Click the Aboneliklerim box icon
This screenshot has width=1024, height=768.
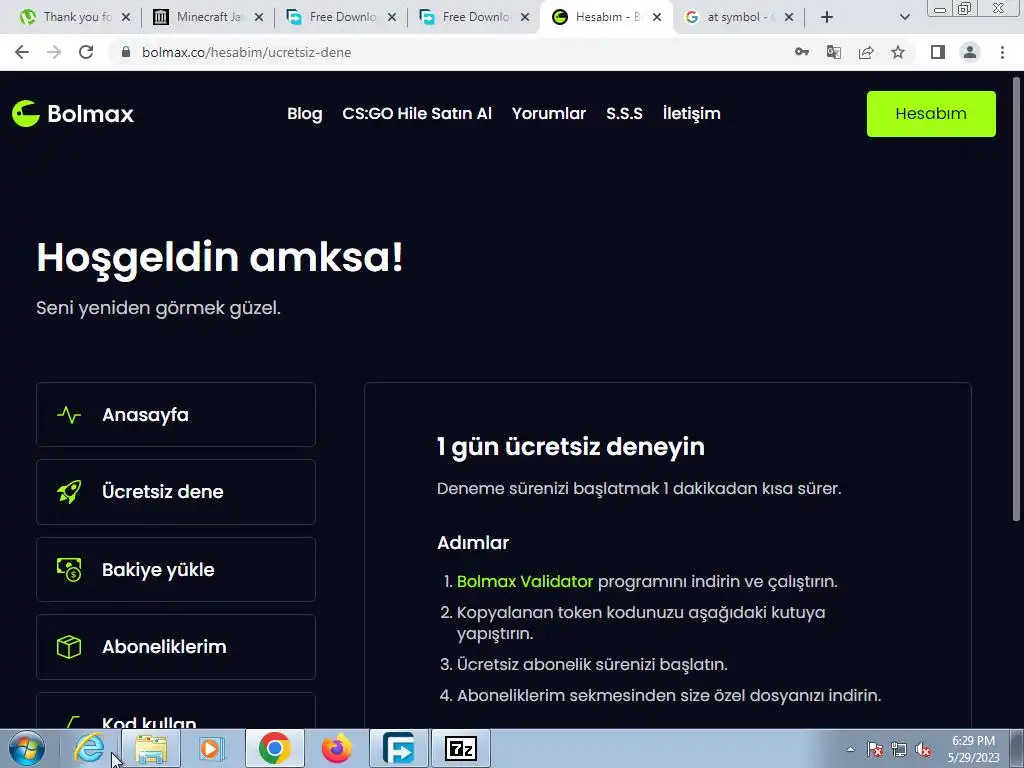coord(69,647)
